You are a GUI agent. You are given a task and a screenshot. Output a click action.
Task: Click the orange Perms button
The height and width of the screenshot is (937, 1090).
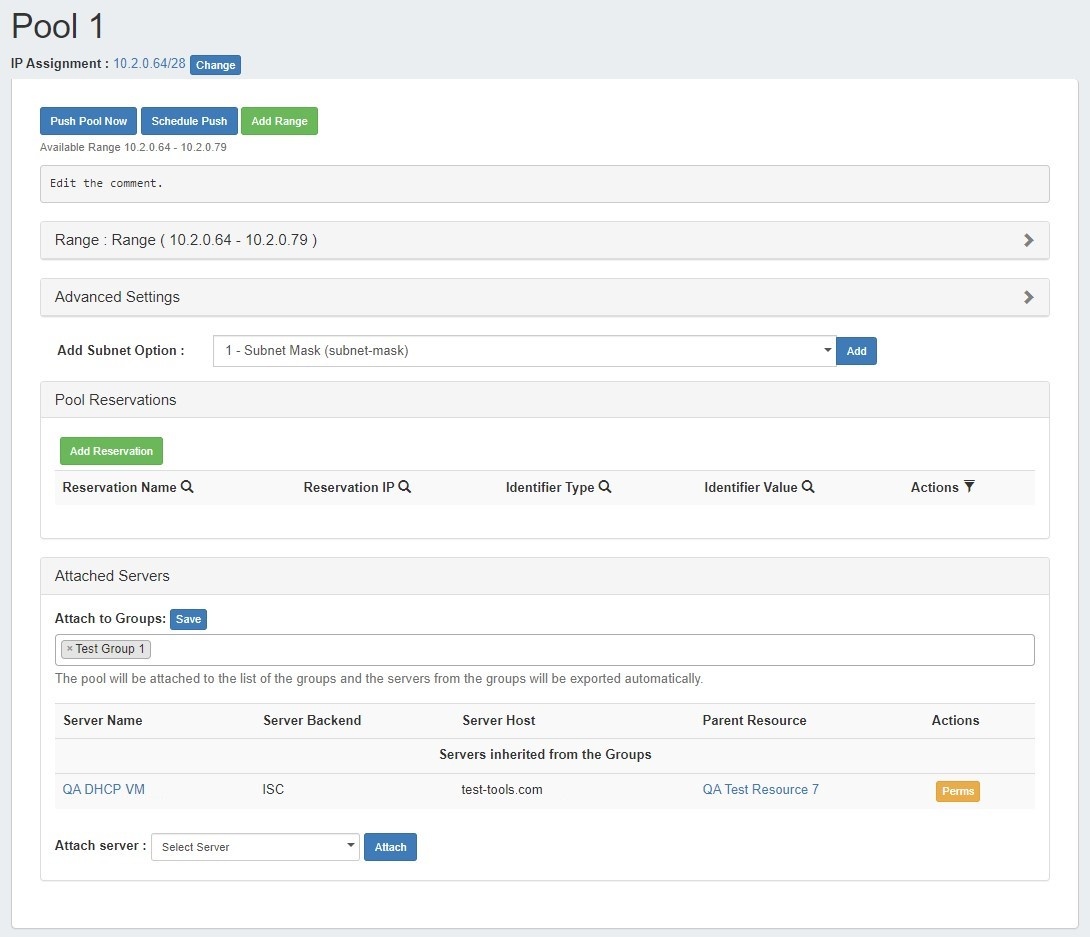[957, 791]
